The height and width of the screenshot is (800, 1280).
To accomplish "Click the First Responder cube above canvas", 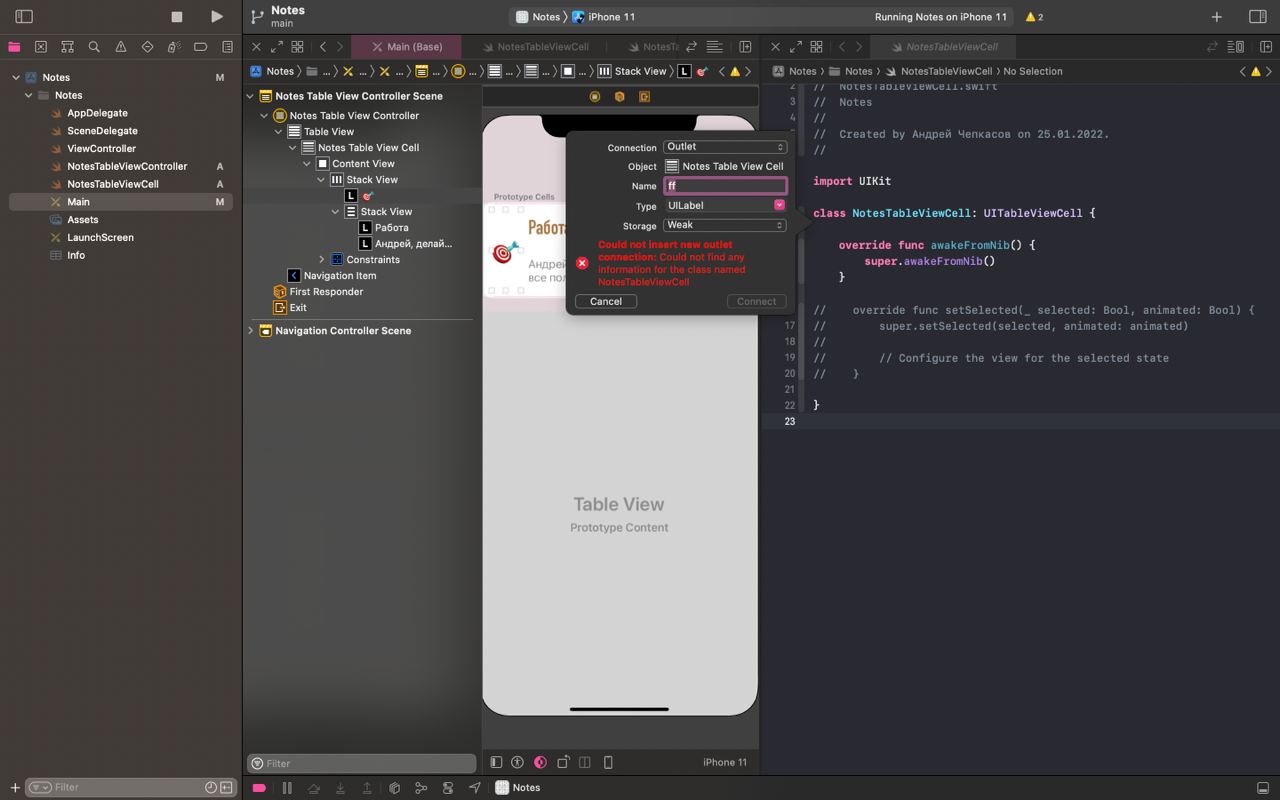I will [x=619, y=97].
